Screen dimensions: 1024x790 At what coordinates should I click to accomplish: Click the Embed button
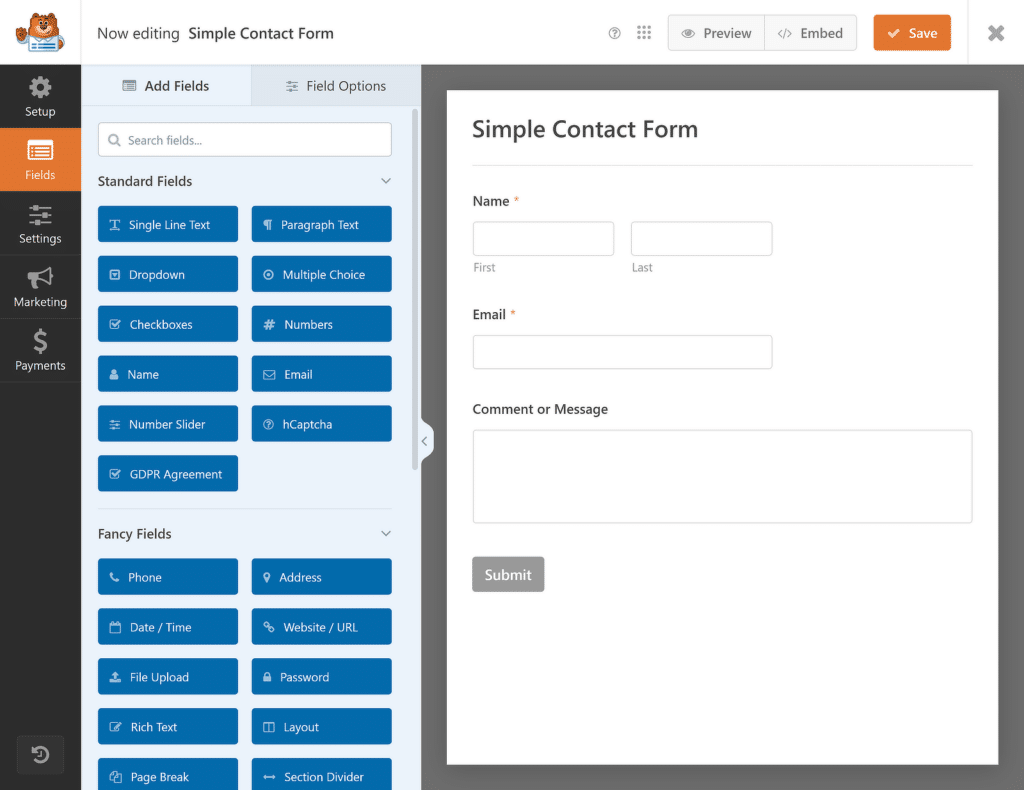pos(811,33)
